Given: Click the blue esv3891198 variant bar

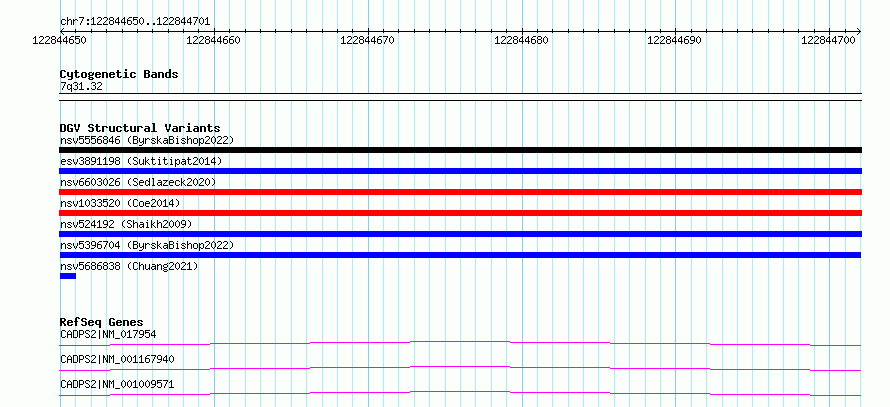Looking at the screenshot, I should [x=460, y=171].
